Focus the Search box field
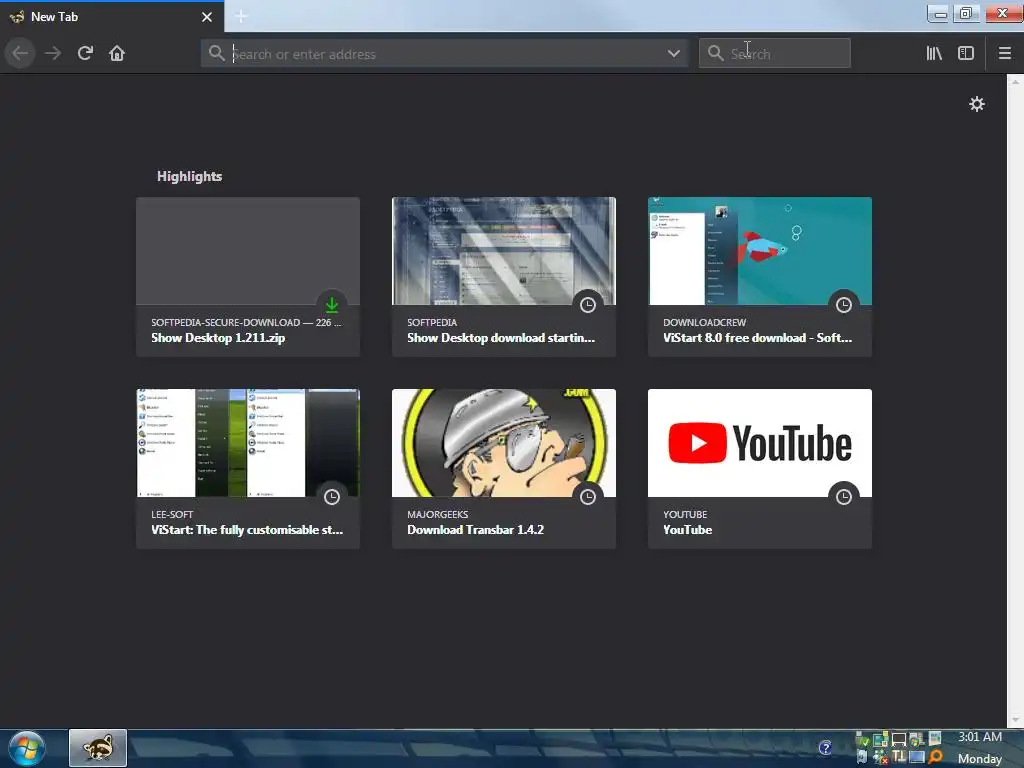Image resolution: width=1024 pixels, height=768 pixels. (x=775, y=54)
